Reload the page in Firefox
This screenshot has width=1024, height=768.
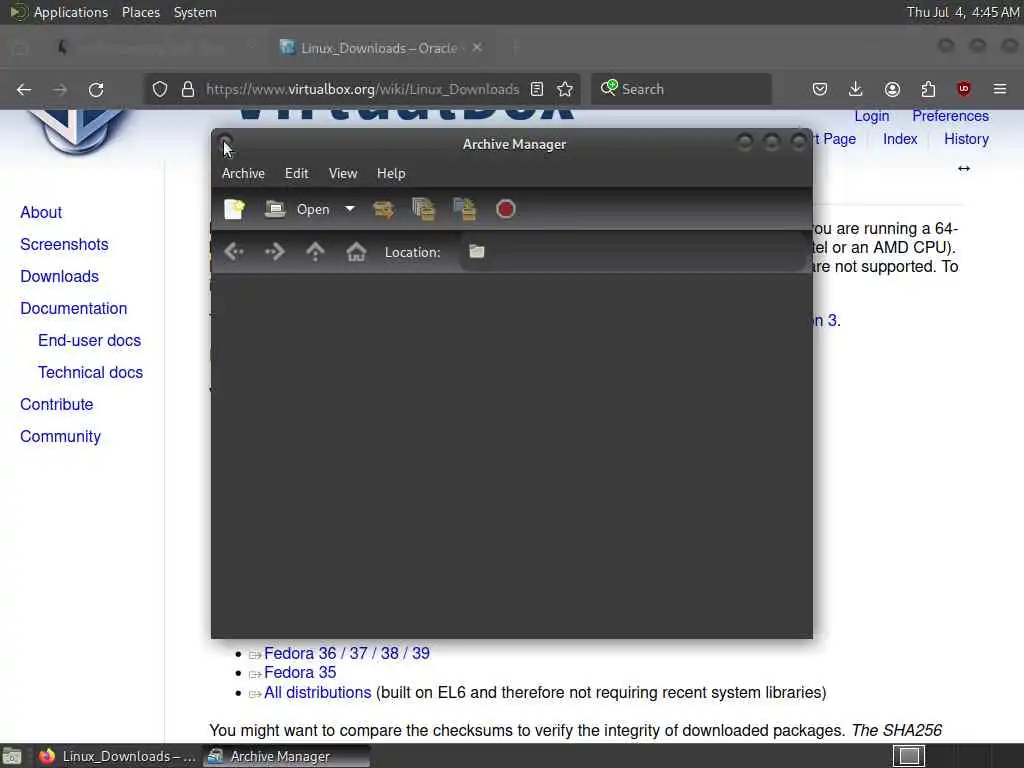pyautogui.click(x=96, y=89)
